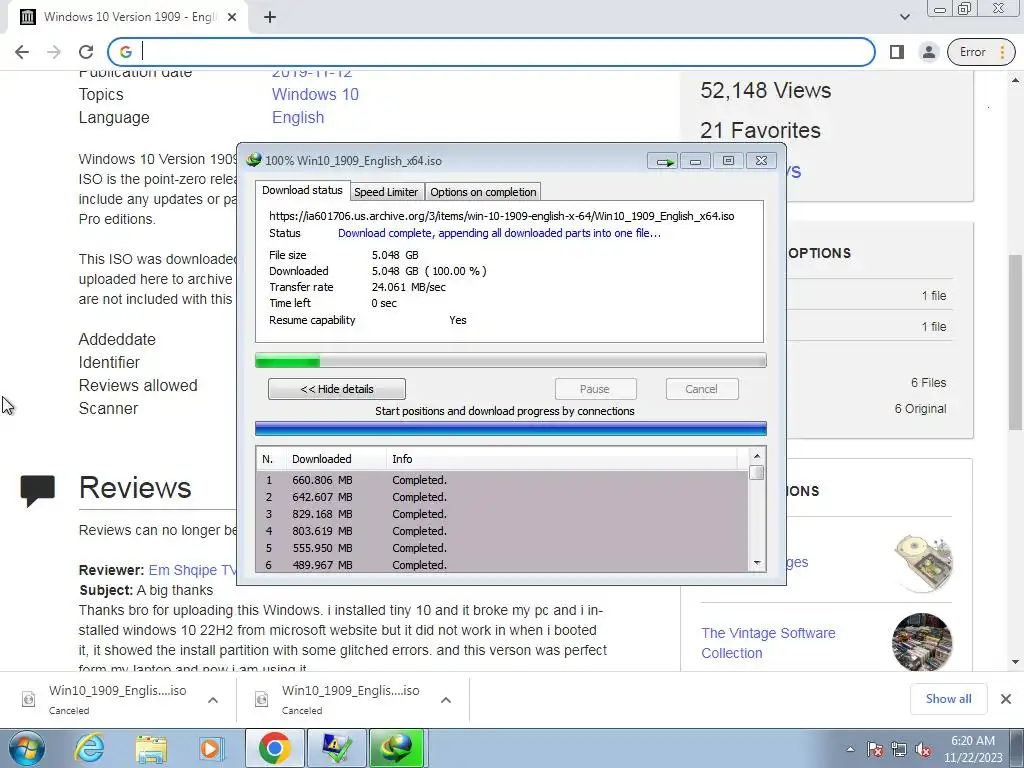The height and width of the screenshot is (768, 1024).
Task: Click Action Center flag tray icon
Action: [874, 749]
